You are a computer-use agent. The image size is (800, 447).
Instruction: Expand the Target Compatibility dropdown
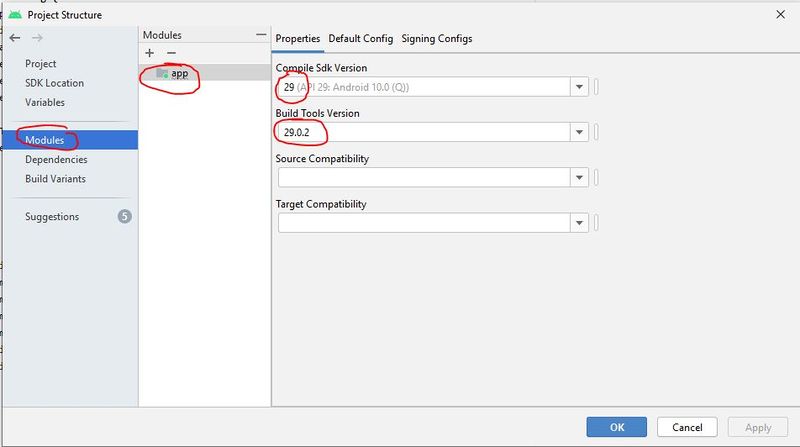click(579, 223)
